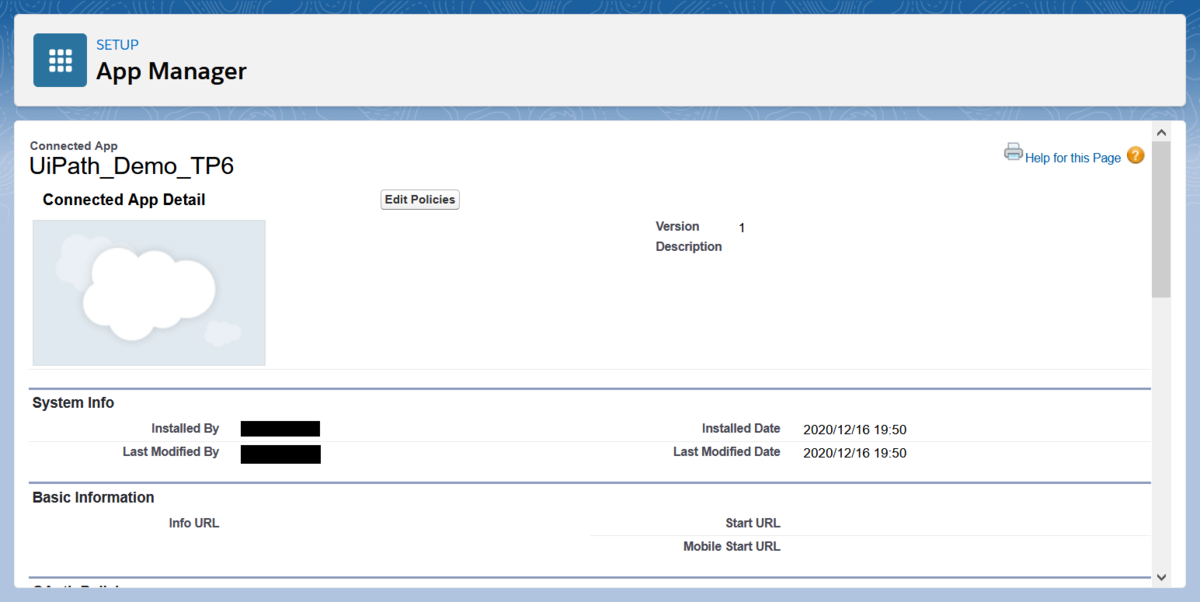Open the orange help question mark icon
Screen dimensions: 1200x602
tap(1135, 155)
